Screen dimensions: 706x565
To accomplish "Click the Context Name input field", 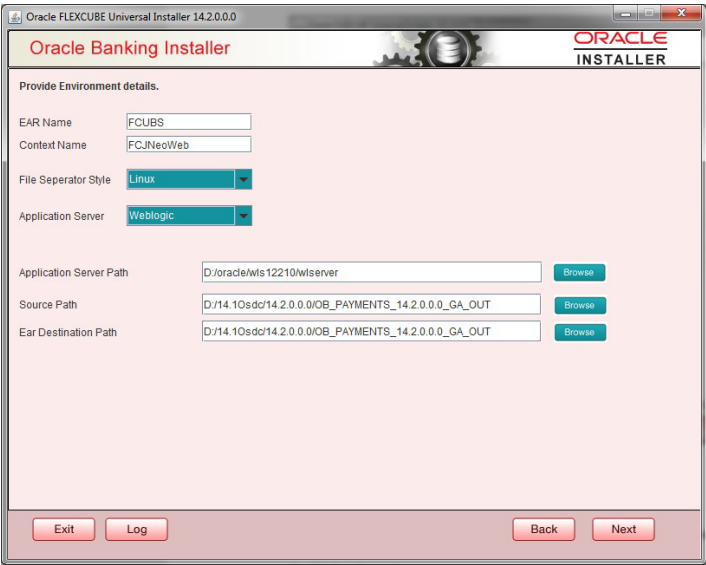I will 189,145.
